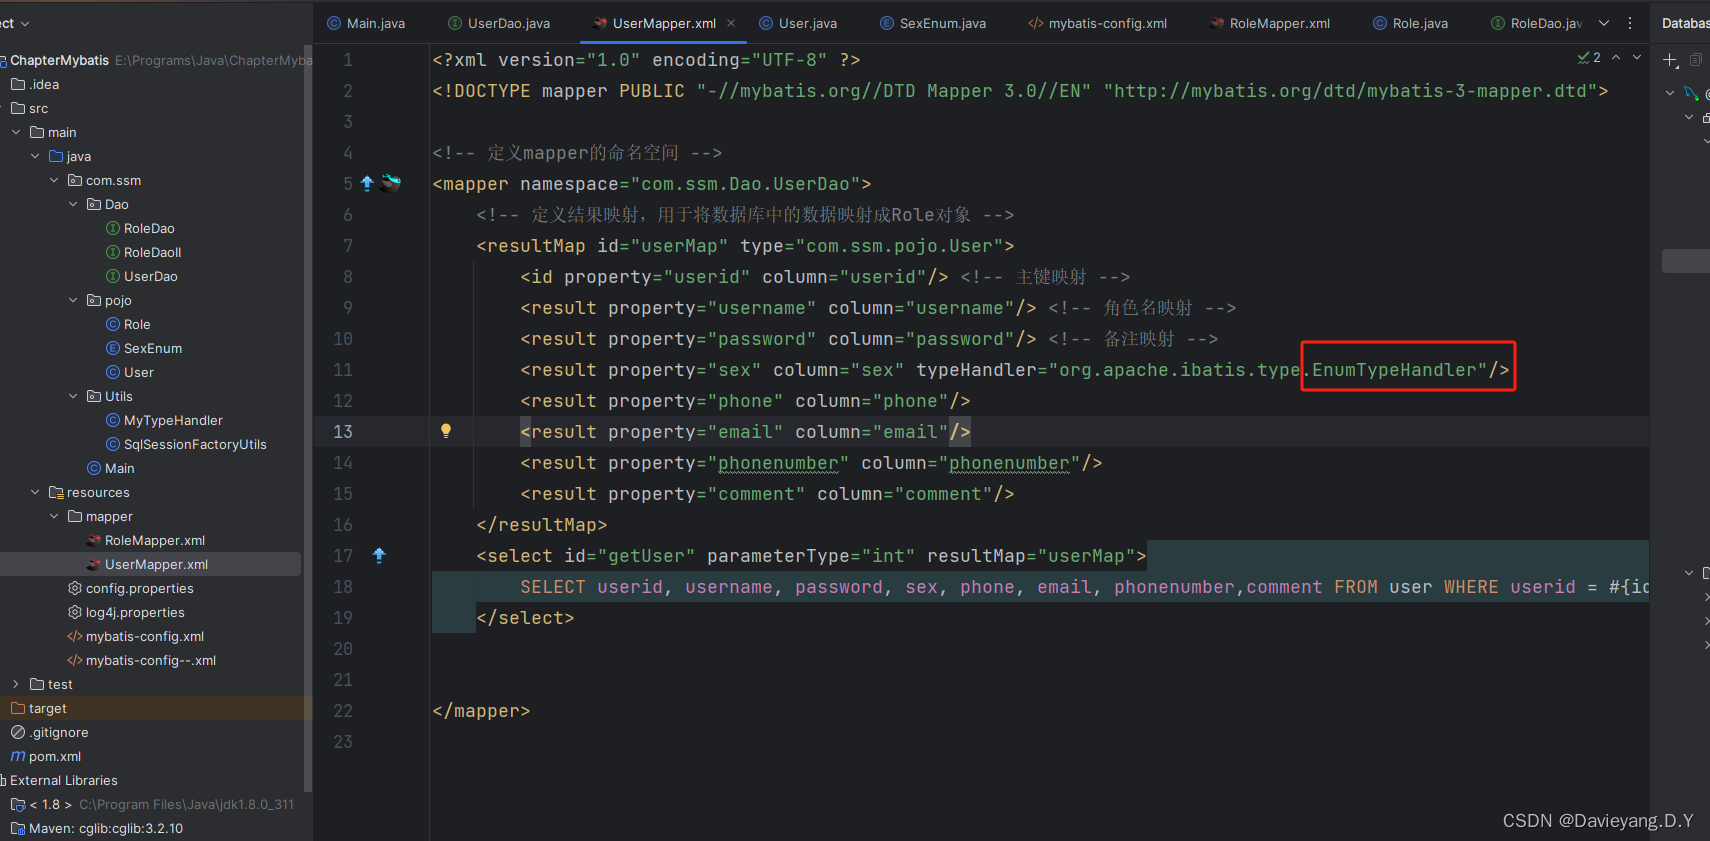Expand the test folder

(16, 684)
